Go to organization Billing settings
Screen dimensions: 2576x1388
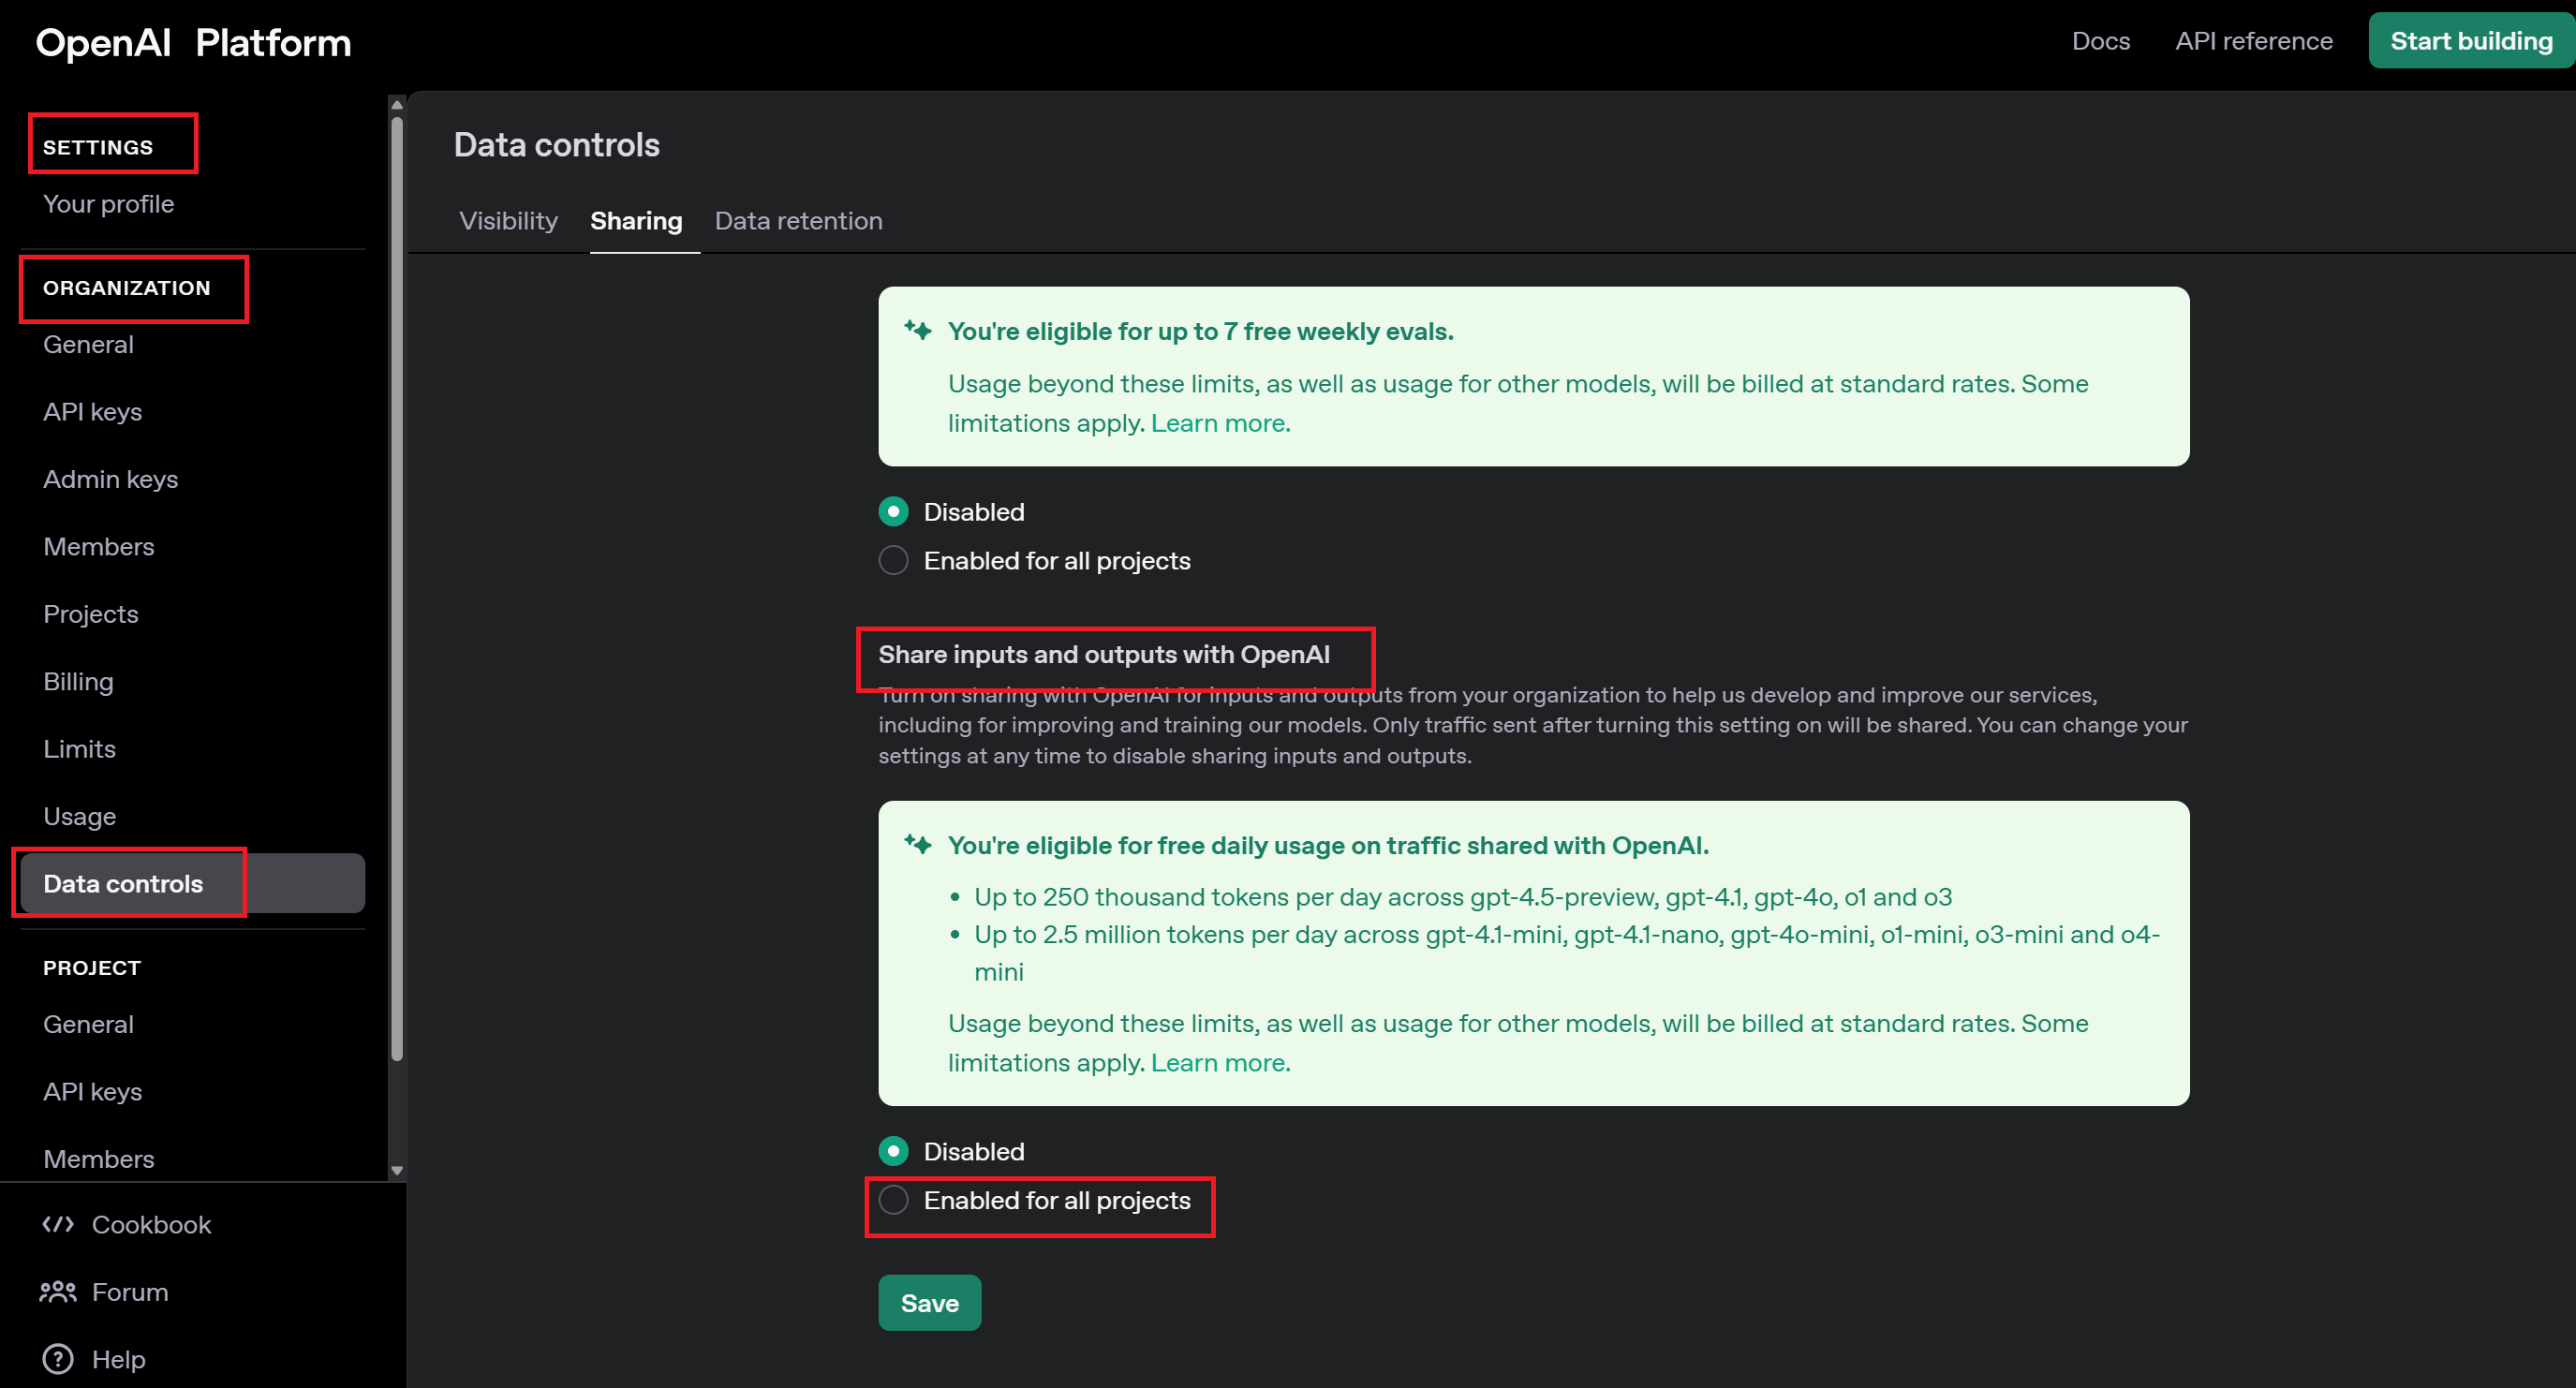(78, 682)
